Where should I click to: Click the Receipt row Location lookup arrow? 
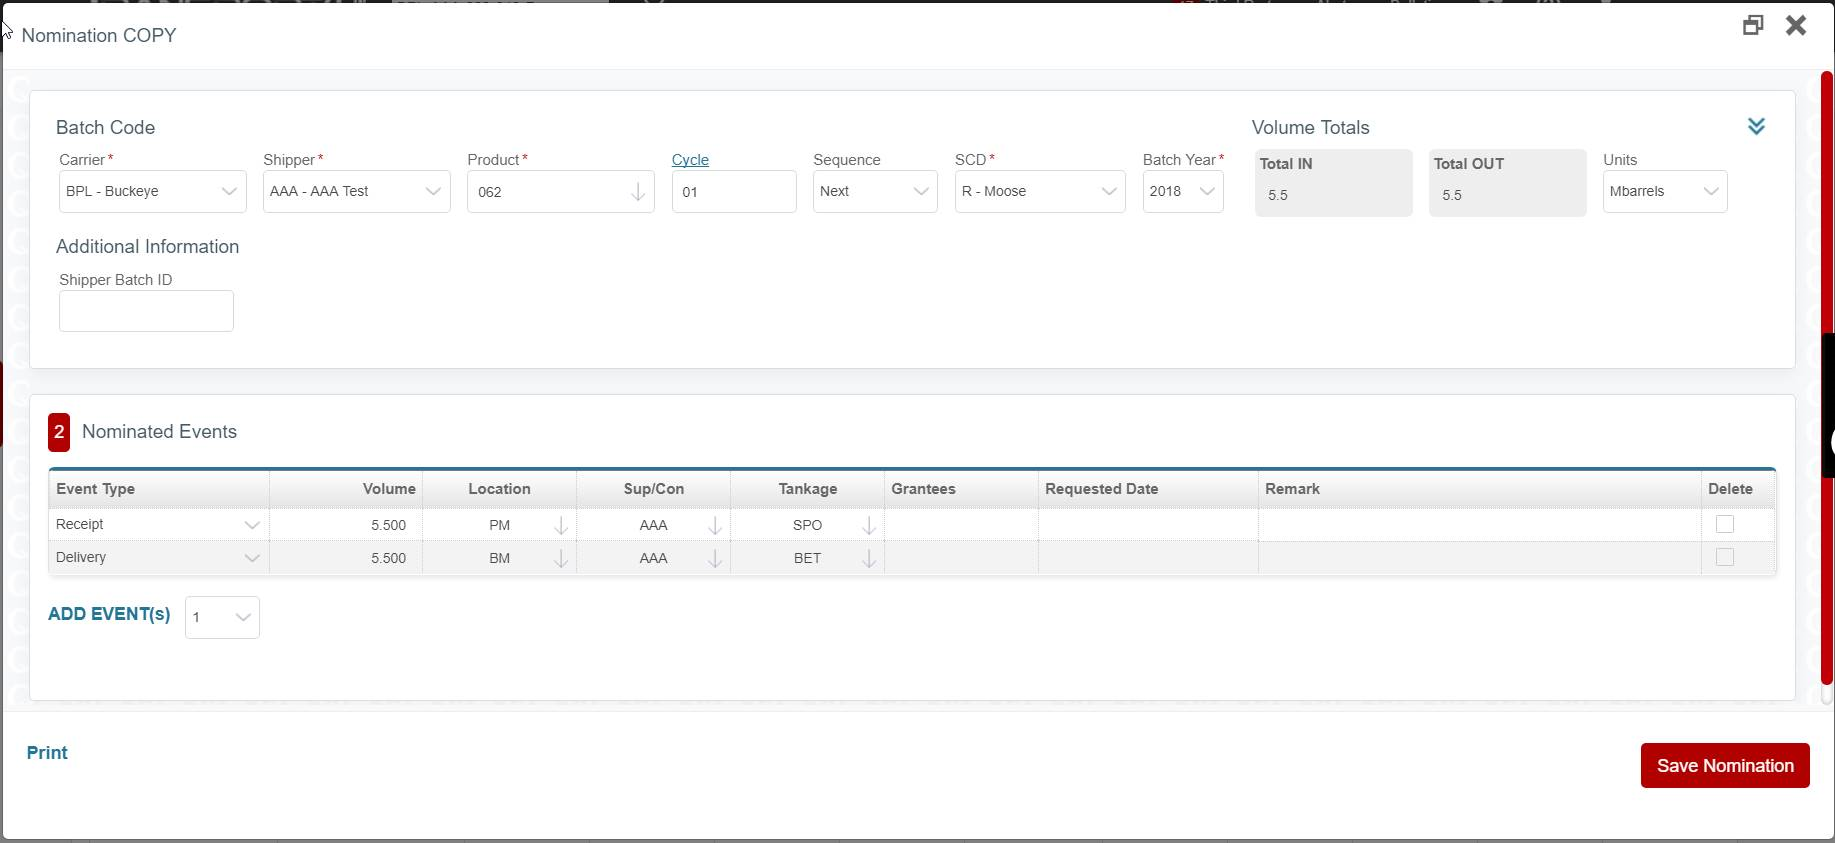pyautogui.click(x=561, y=525)
